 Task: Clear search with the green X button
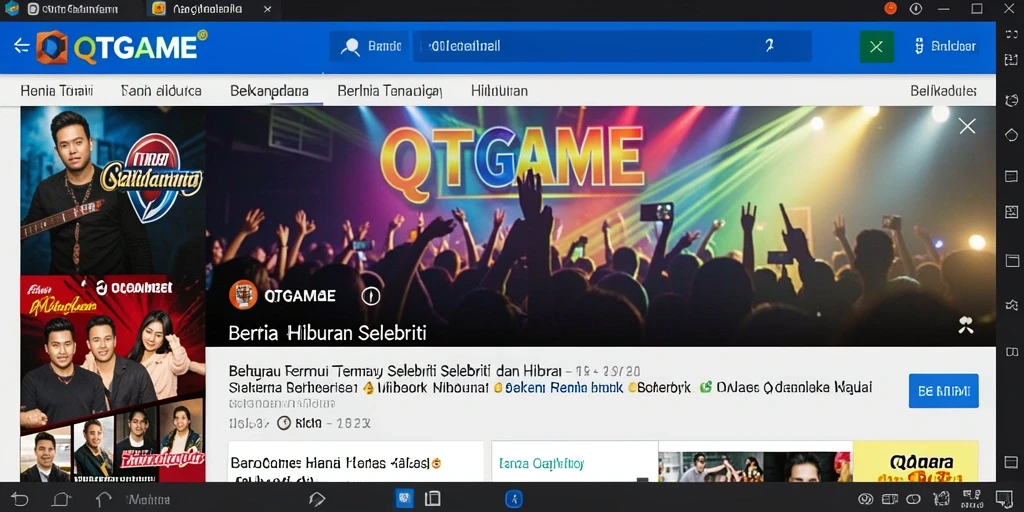[x=876, y=46]
